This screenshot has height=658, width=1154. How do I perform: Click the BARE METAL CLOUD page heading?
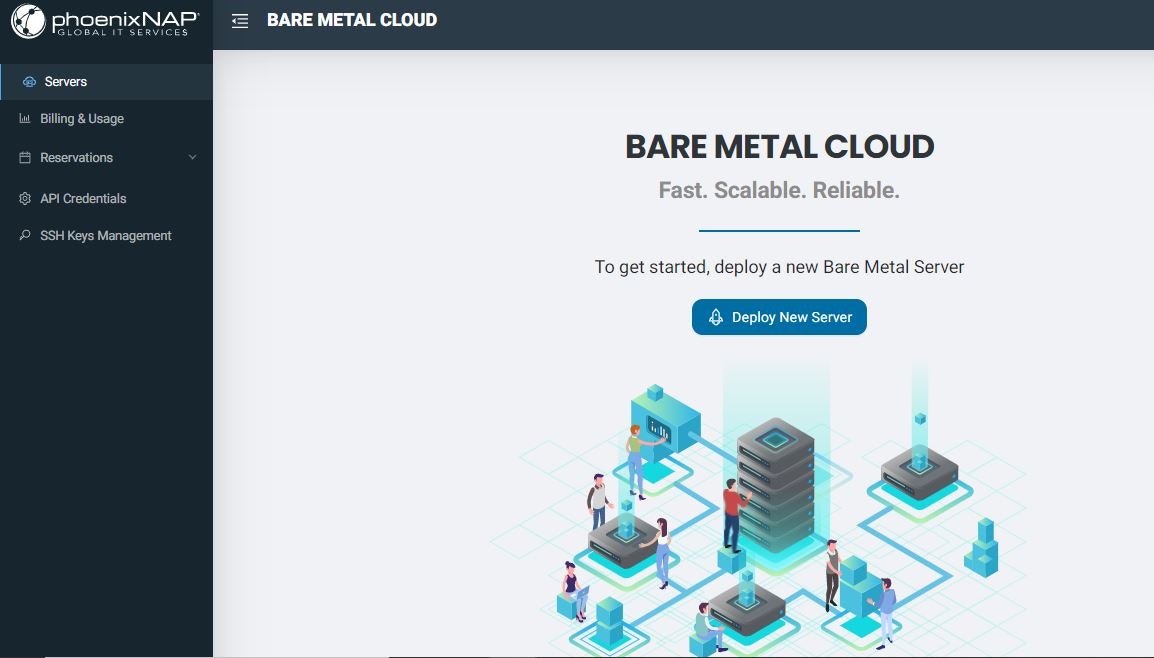[x=779, y=146]
